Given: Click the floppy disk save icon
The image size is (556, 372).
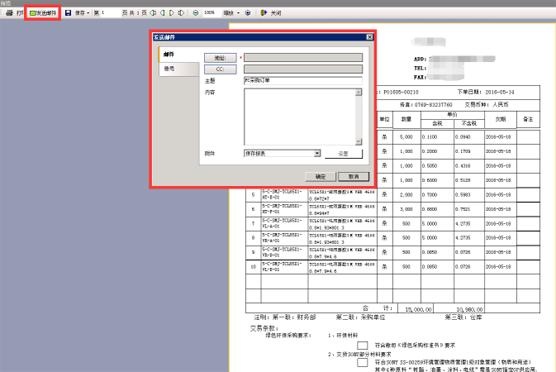Looking at the screenshot, I should pyautogui.click(x=68, y=13).
